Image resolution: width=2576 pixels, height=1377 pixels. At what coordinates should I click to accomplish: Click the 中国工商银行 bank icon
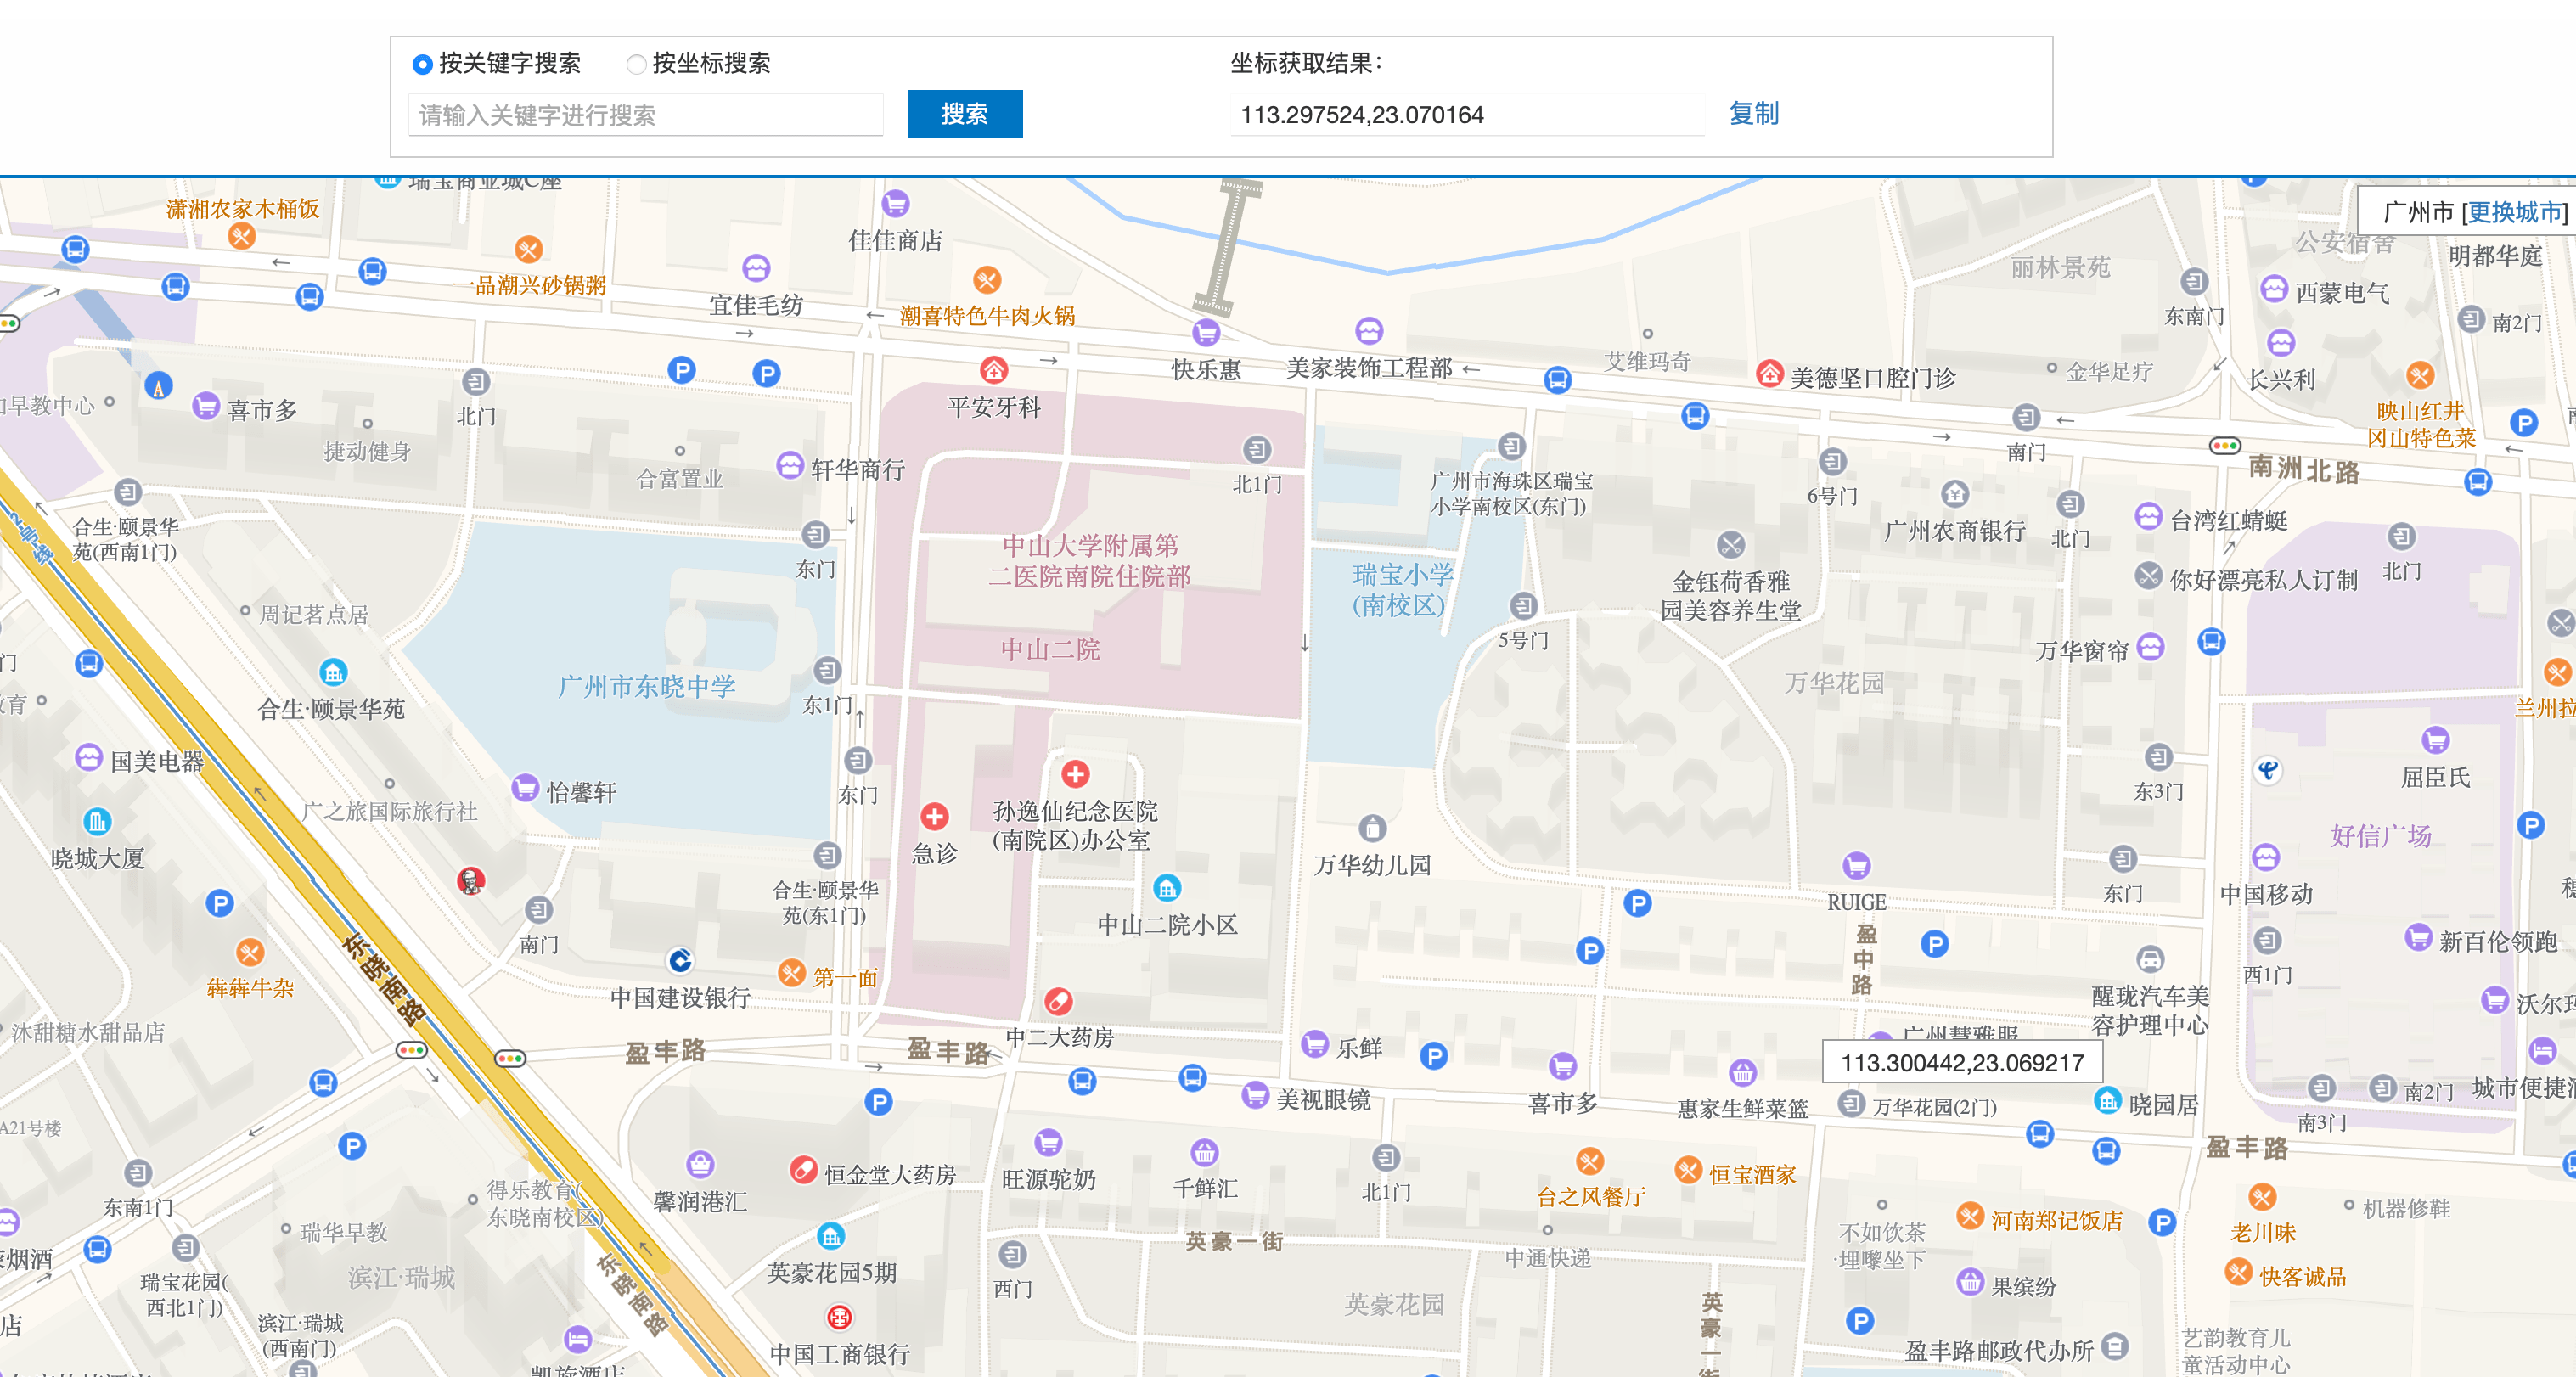coord(839,1317)
